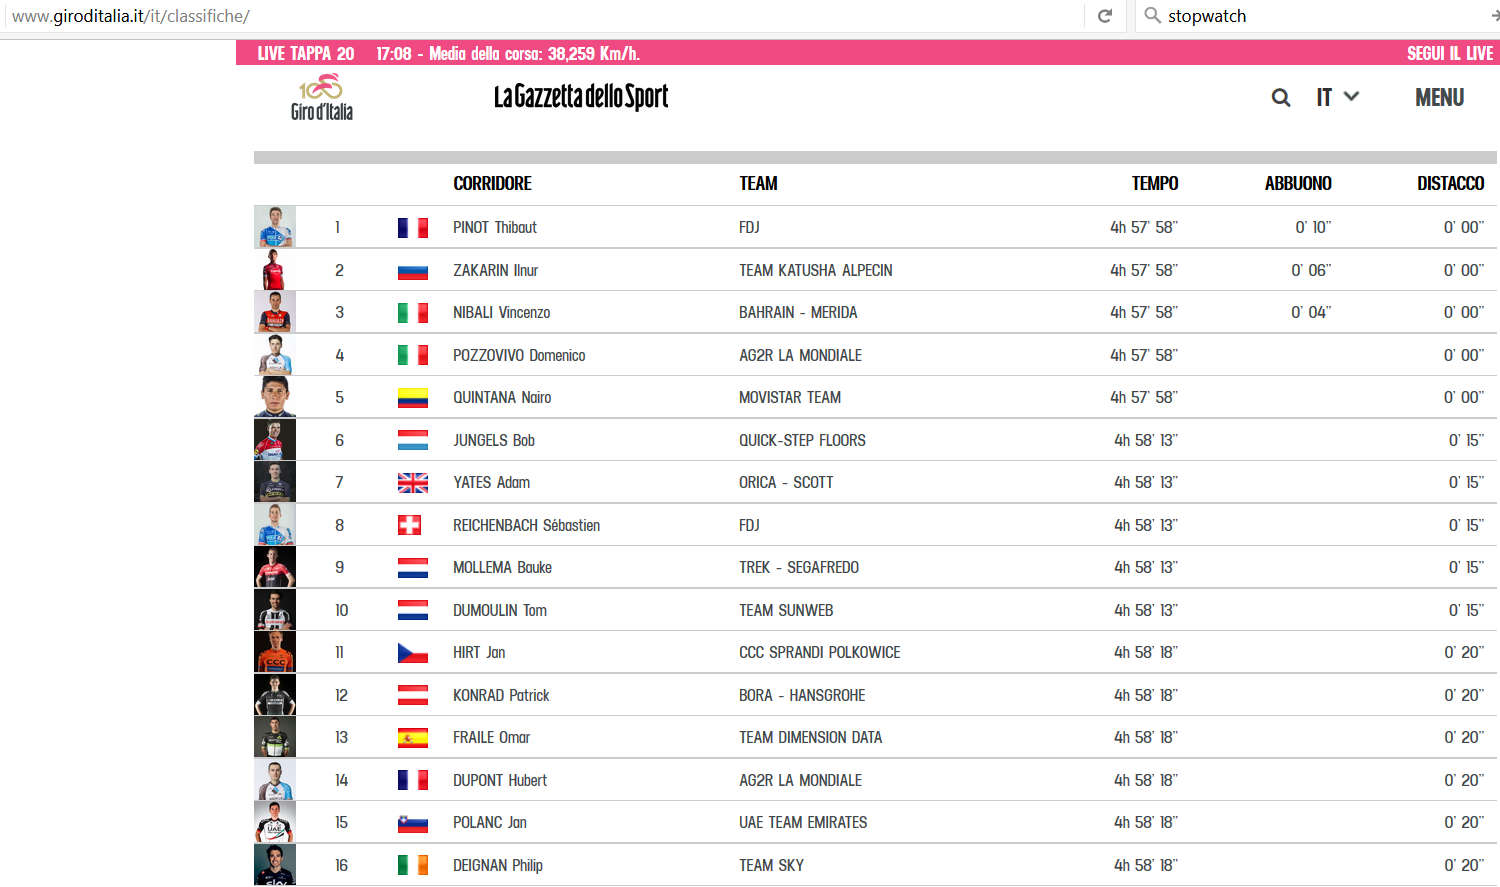Viewport: 1500px width, 887px height.
Task: Click the Slovenian flag beside POLANC Jan
Action: click(x=413, y=823)
